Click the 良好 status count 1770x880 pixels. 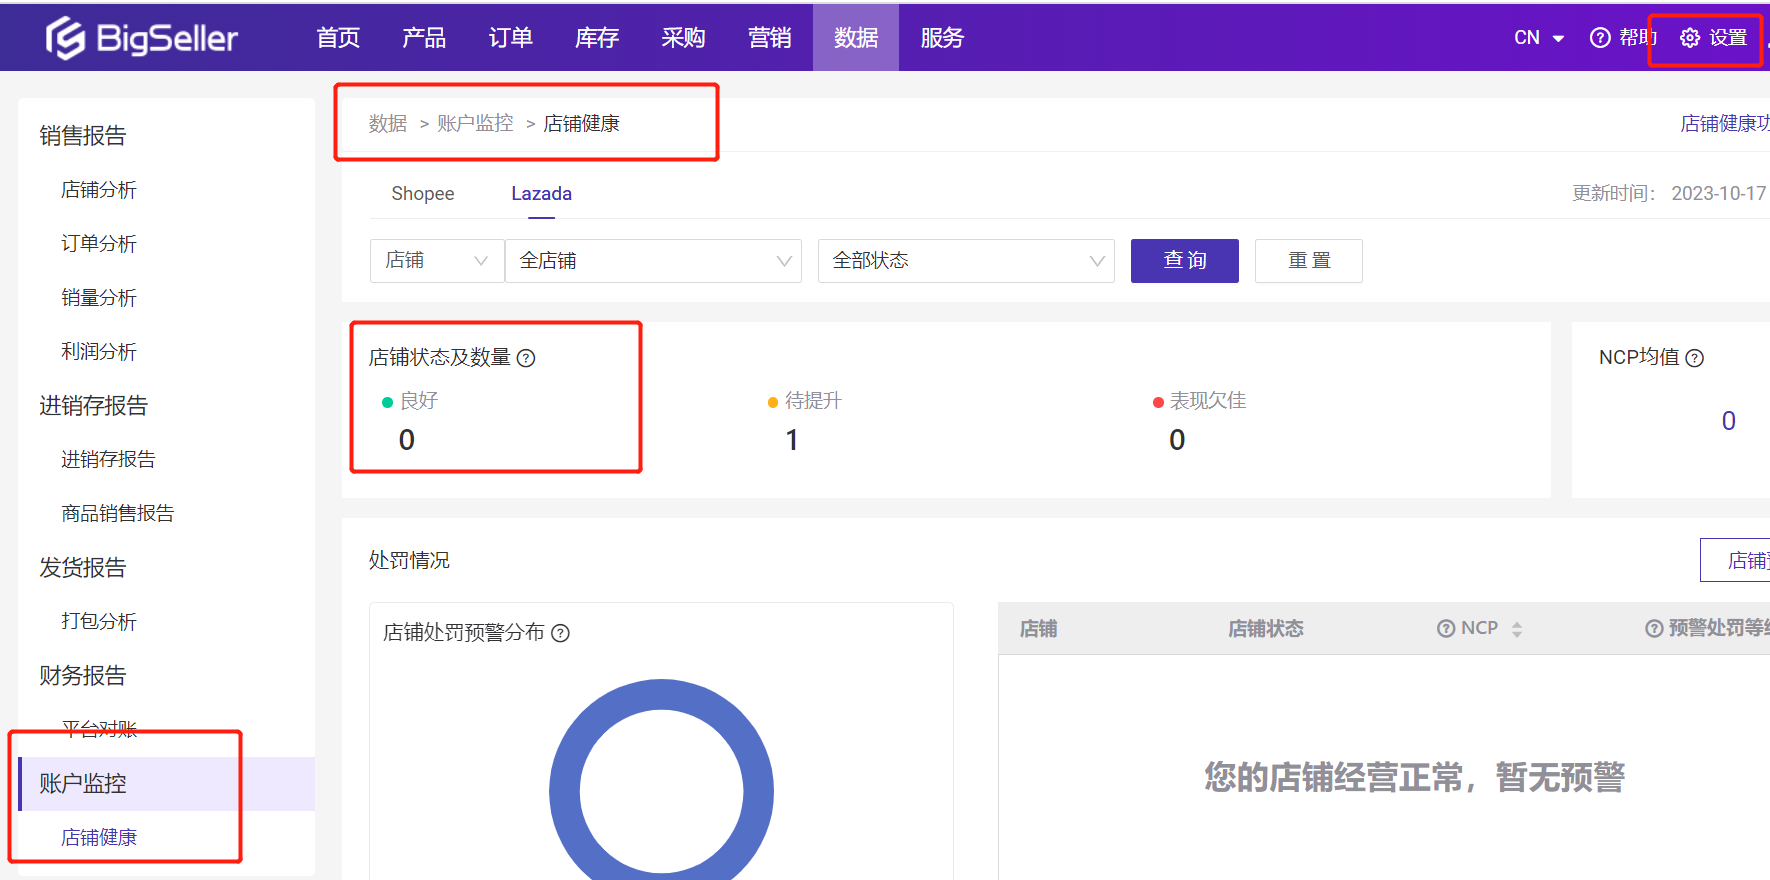point(407,440)
